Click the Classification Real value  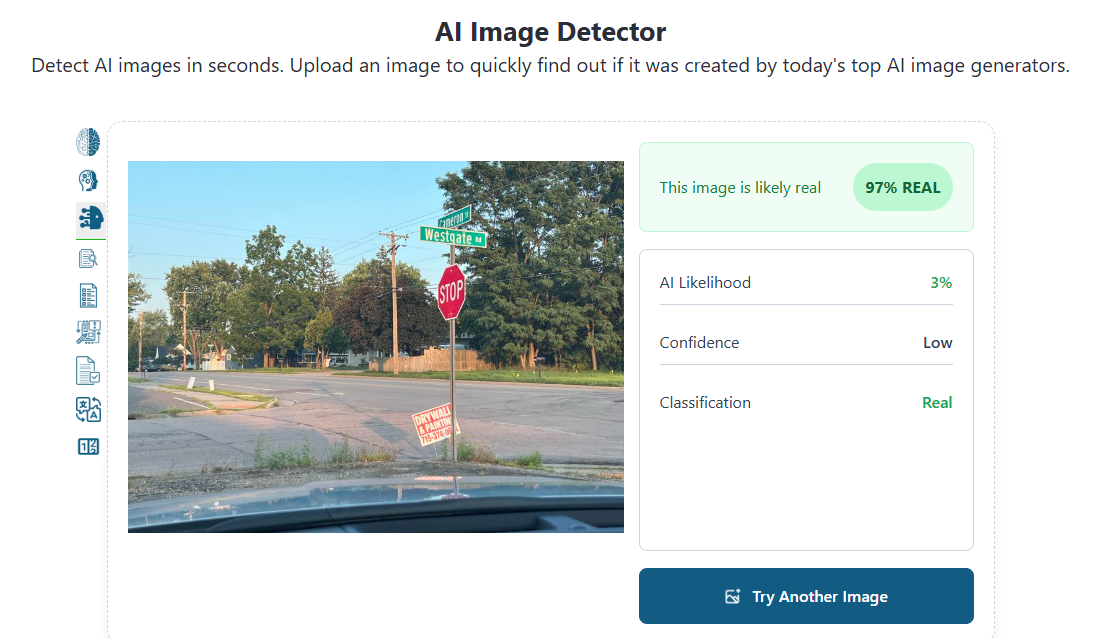pyautogui.click(x=937, y=403)
